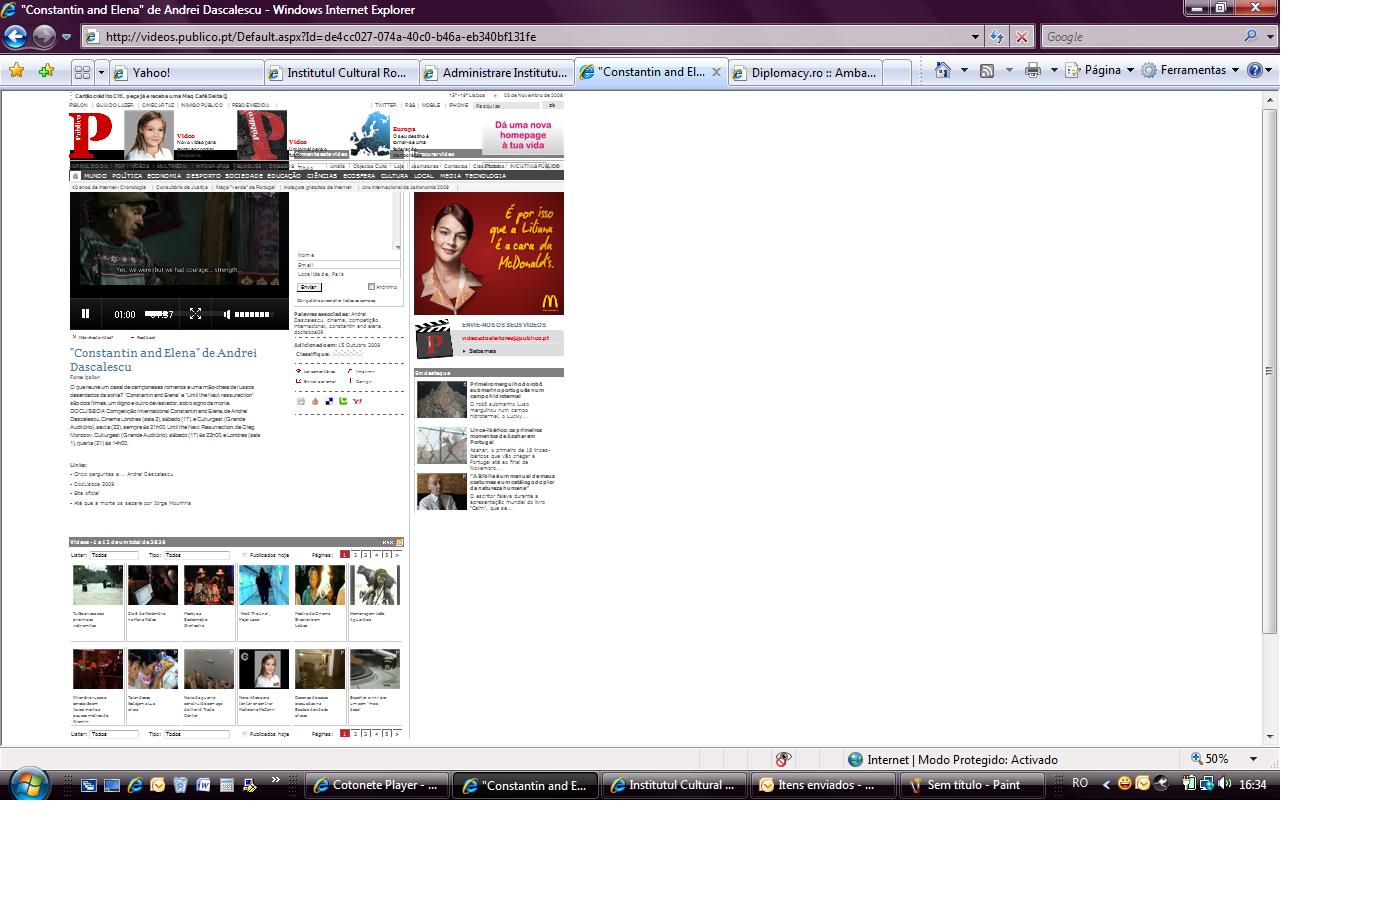Click the video player speaker icon
1380x918 pixels.
[227, 314]
